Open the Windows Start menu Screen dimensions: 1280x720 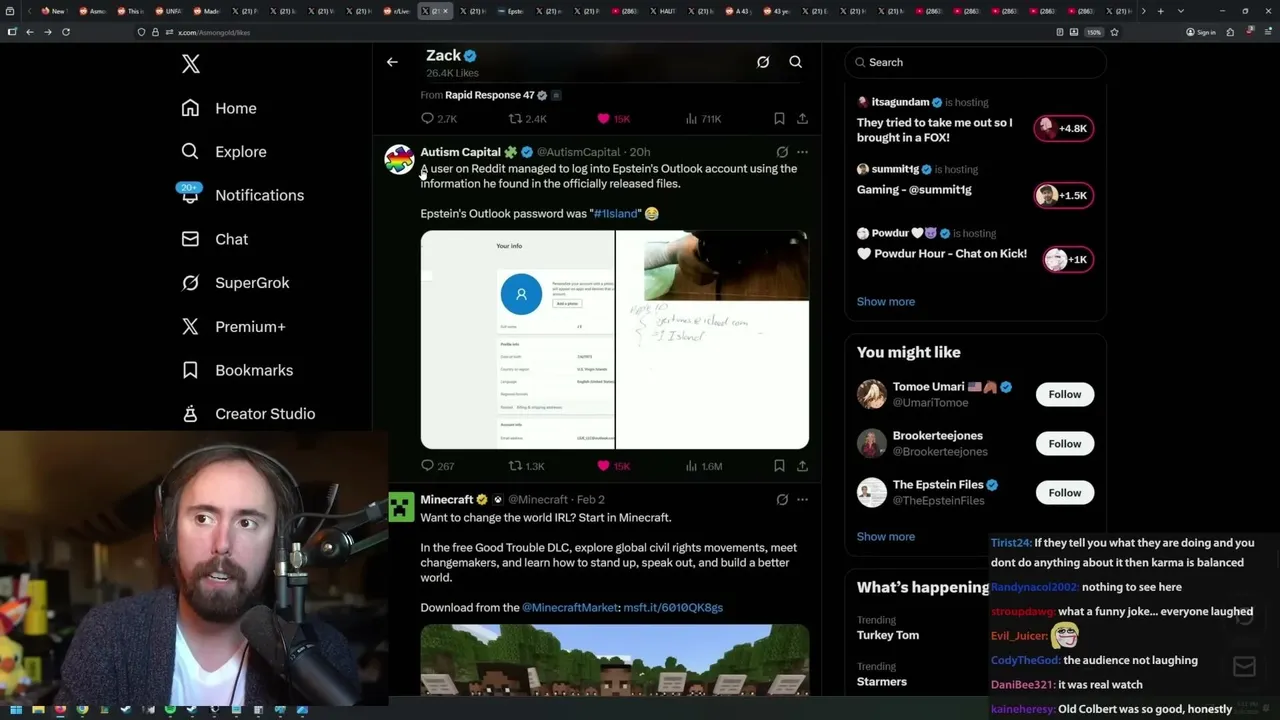(x=15, y=710)
